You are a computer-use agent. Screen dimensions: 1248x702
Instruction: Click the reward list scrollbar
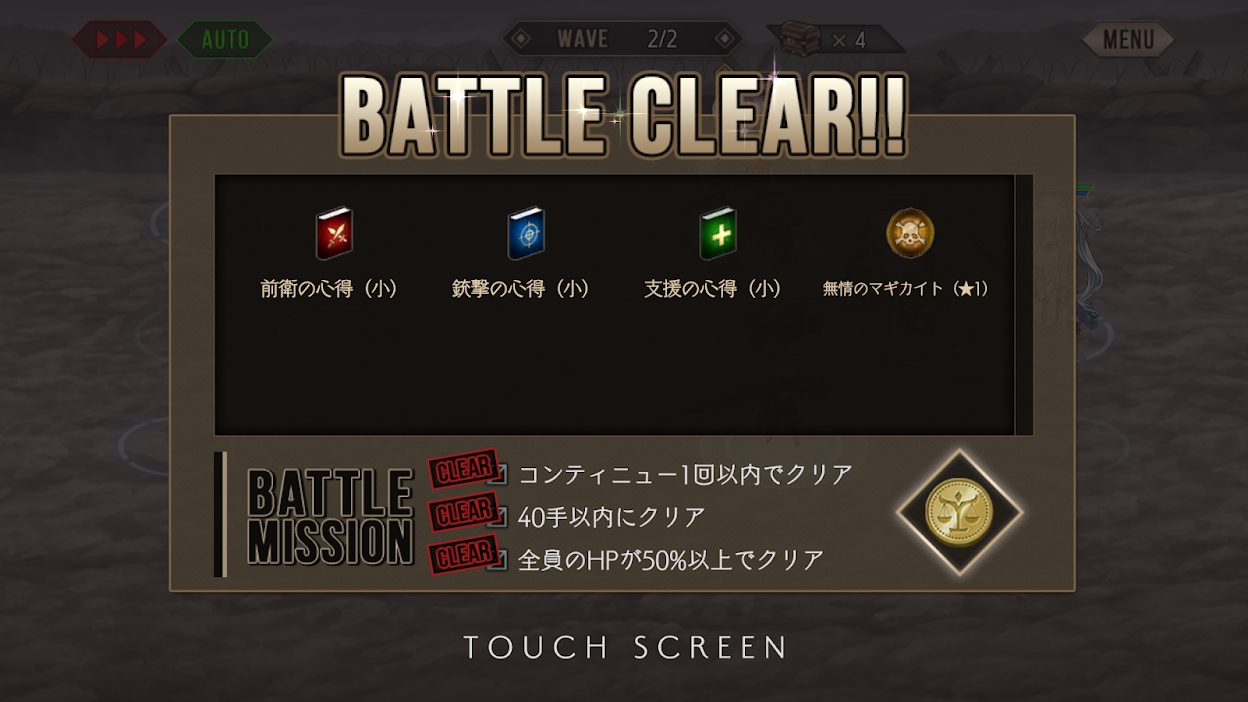click(x=1024, y=305)
